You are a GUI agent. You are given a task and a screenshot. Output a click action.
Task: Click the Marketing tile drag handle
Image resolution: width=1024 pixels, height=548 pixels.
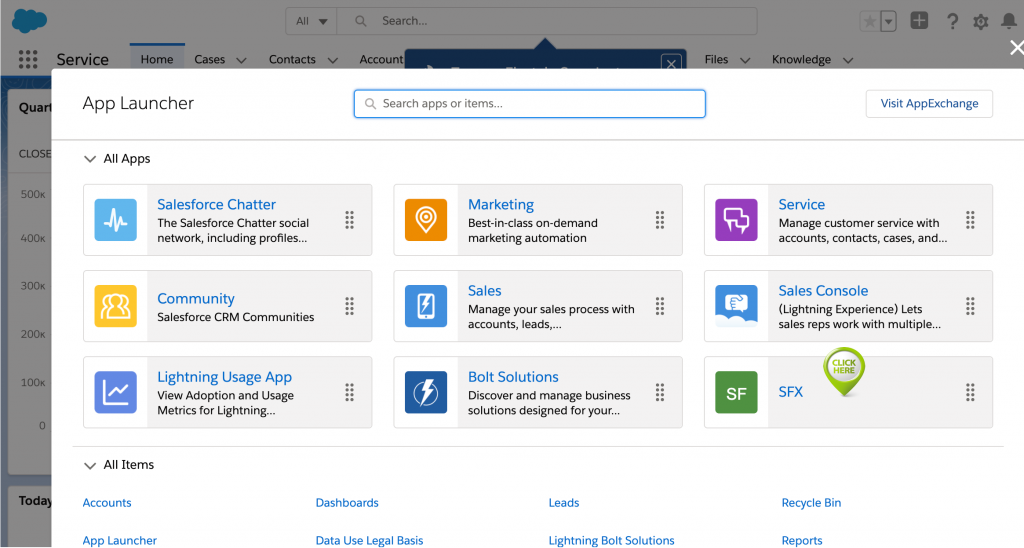coord(660,220)
